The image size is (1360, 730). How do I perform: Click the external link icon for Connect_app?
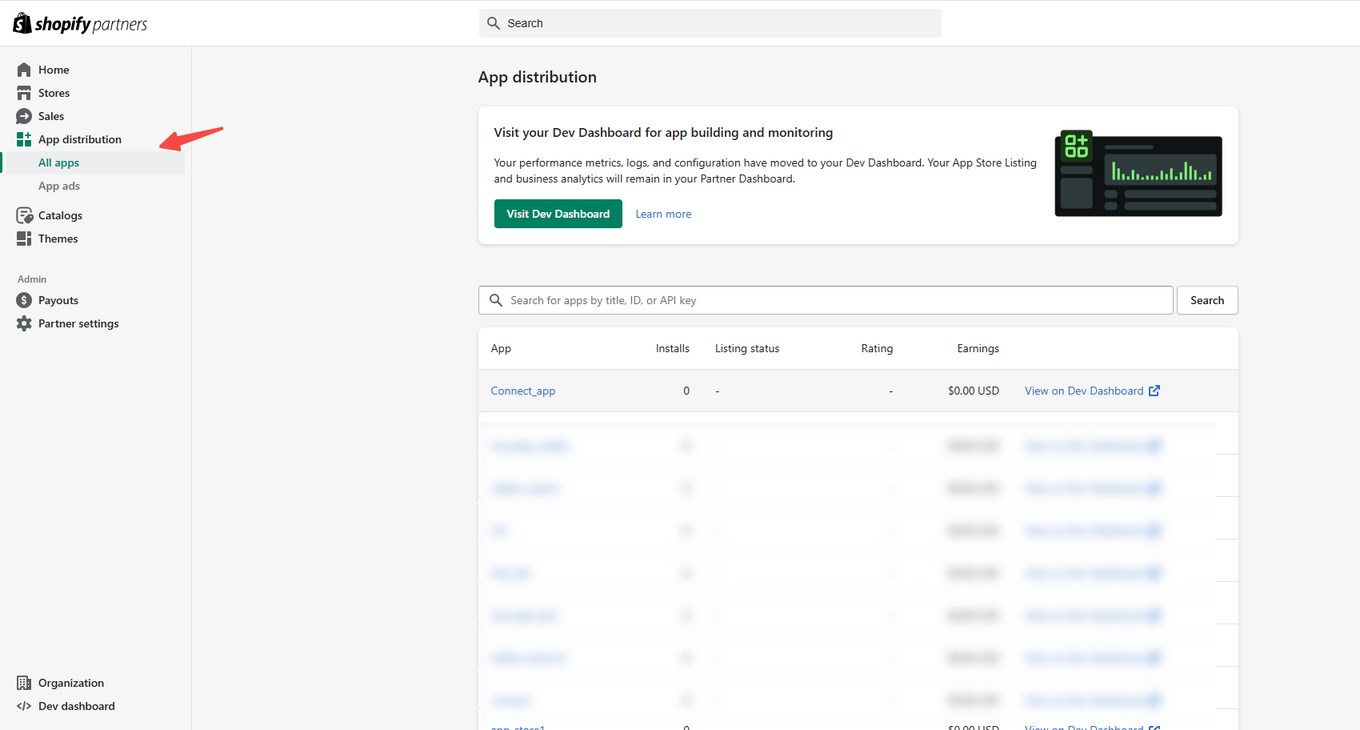(x=1154, y=391)
